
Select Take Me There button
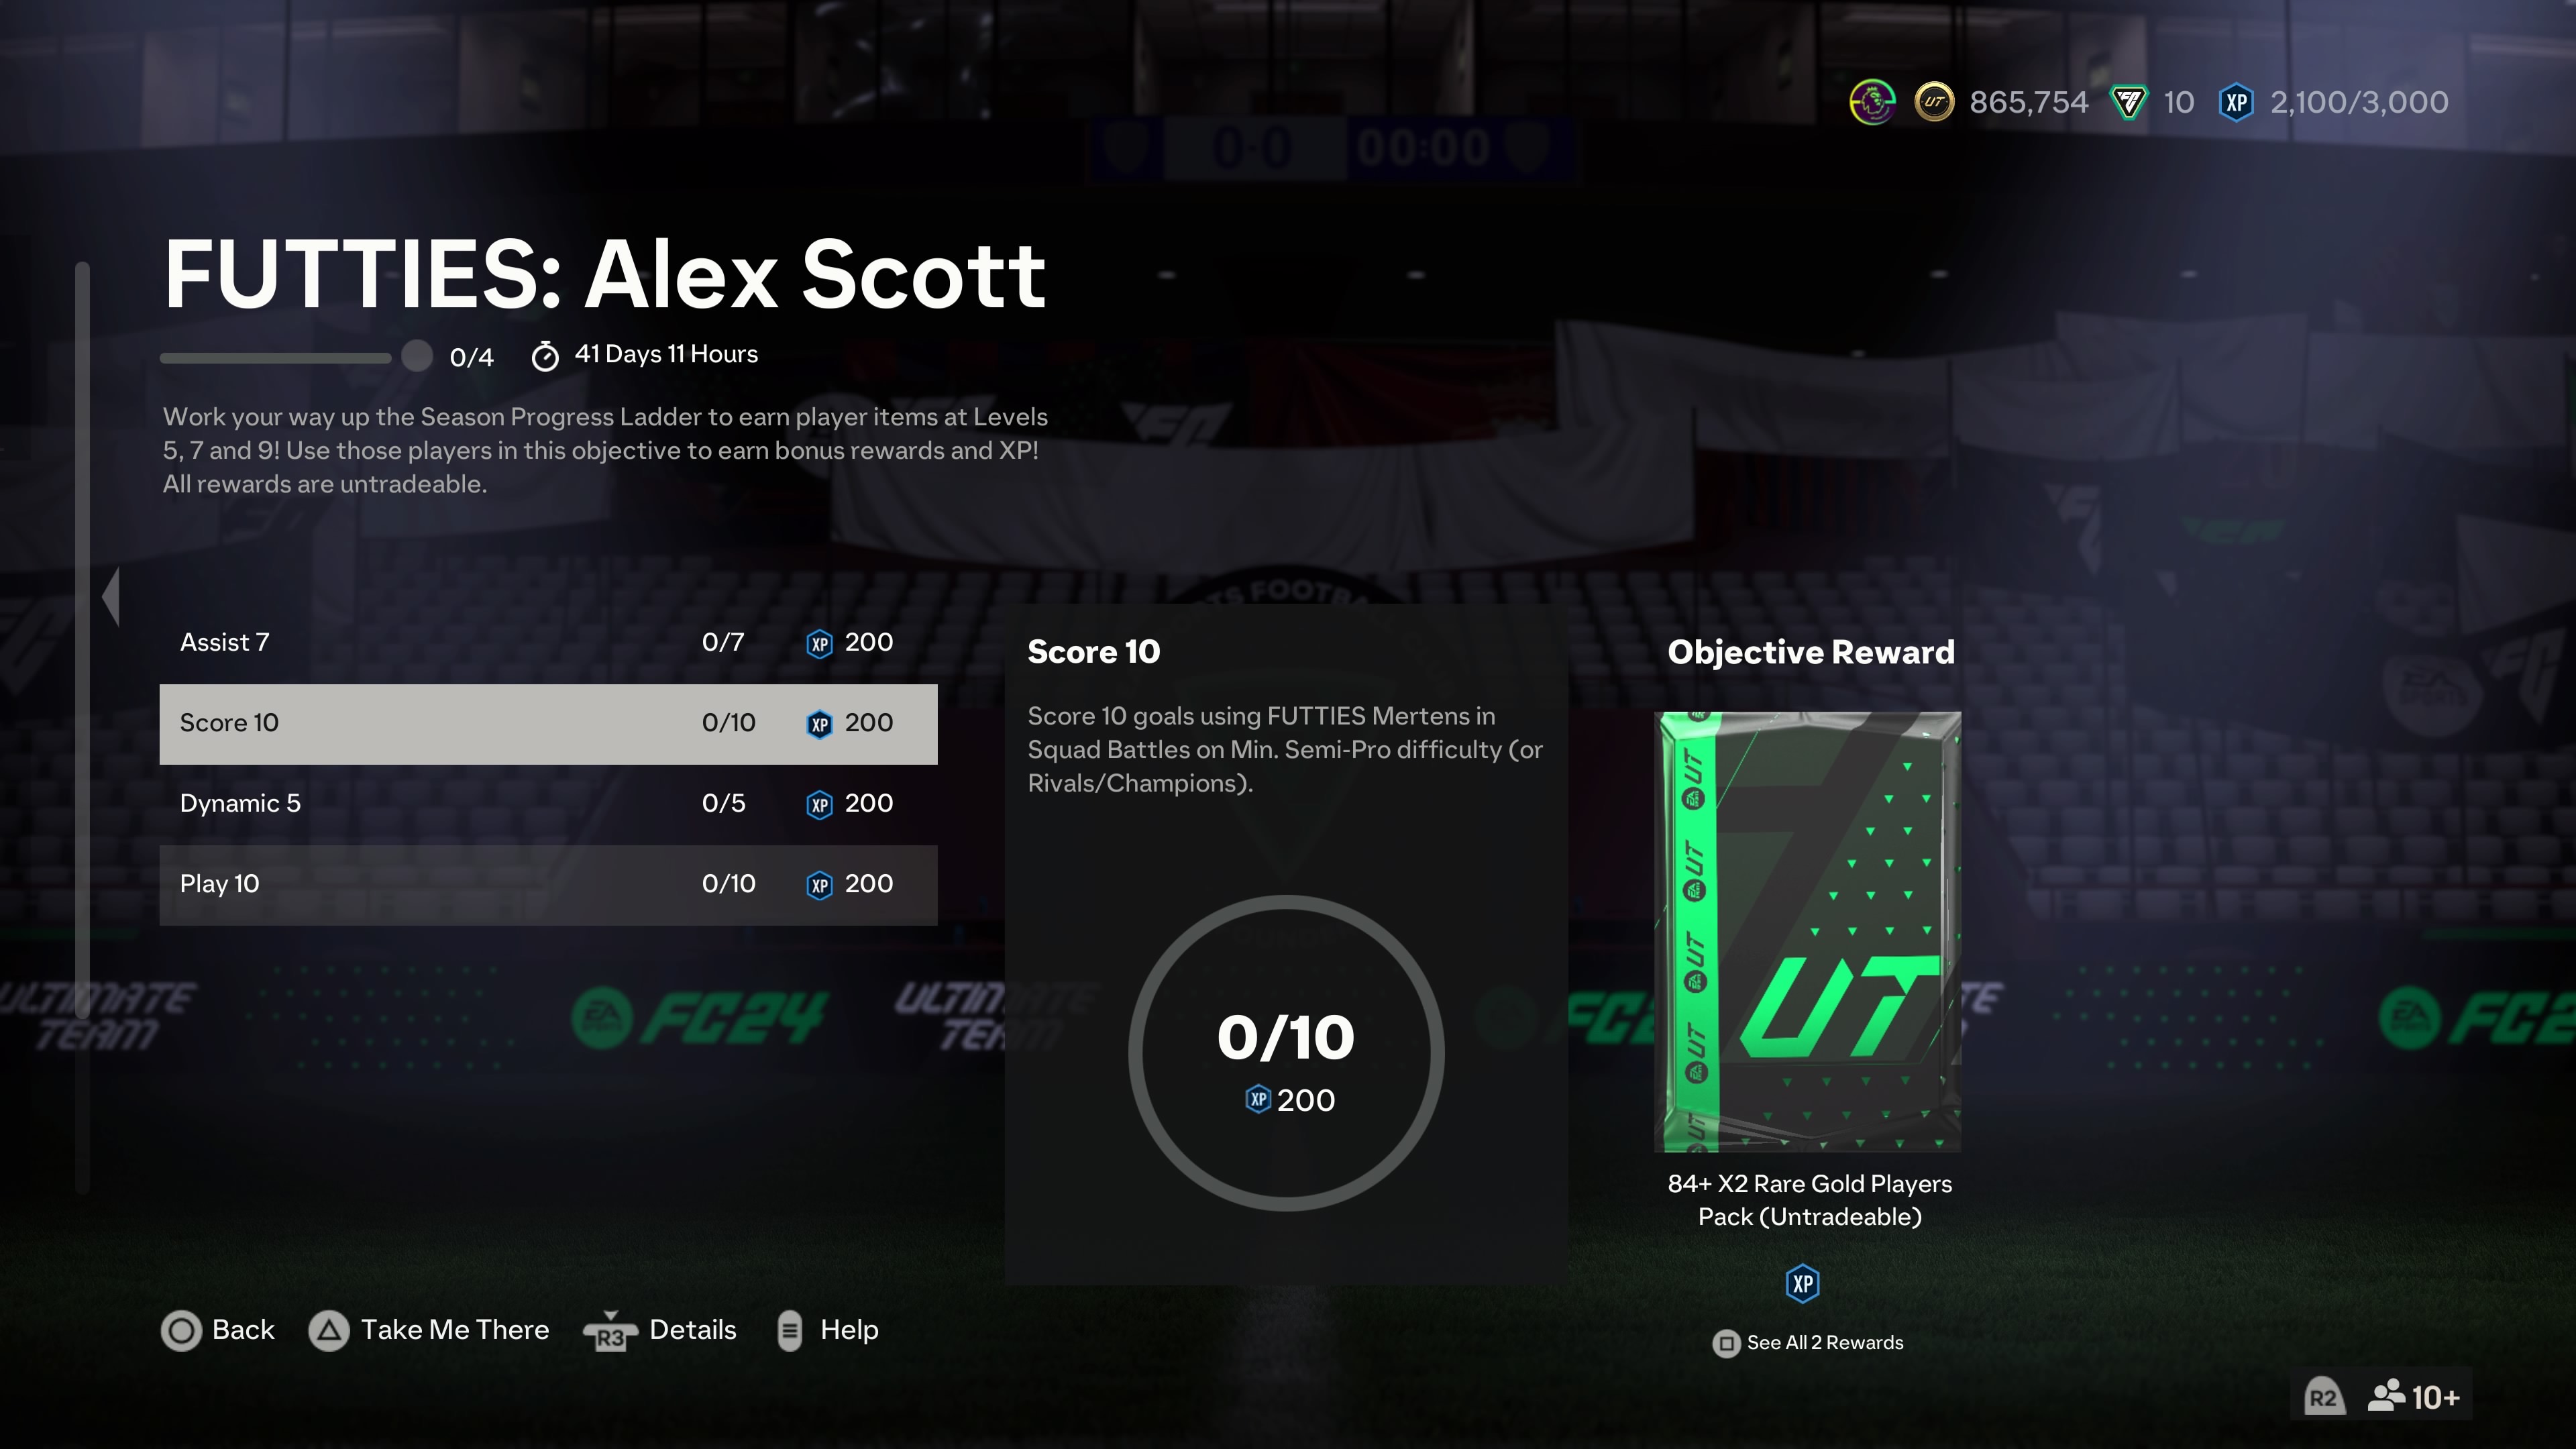click(430, 1329)
